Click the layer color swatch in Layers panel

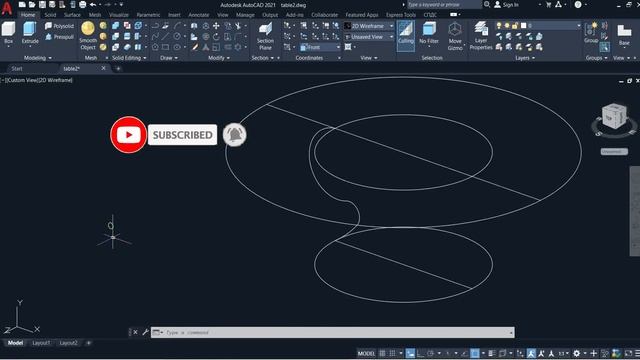point(523,26)
